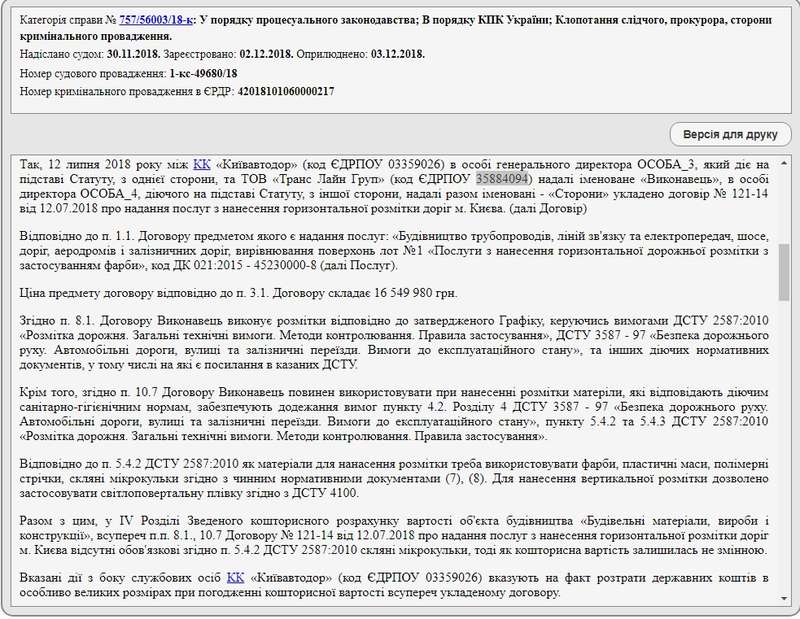Click the text Крім того, згідно п. 10.7
The image size is (800, 619).
tap(88, 392)
